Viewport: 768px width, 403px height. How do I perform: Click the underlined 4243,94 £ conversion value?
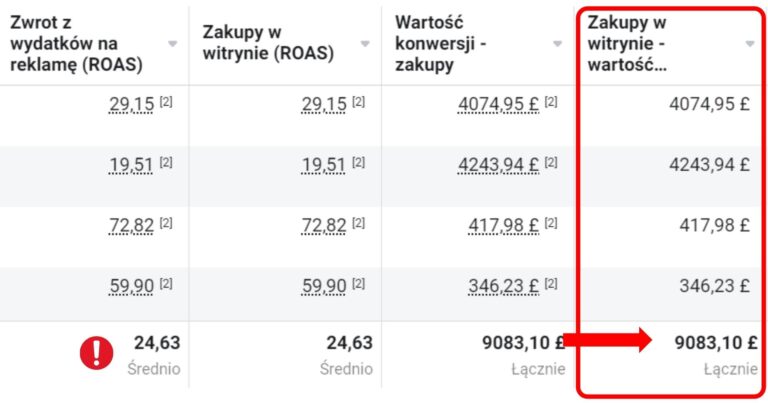click(498, 165)
